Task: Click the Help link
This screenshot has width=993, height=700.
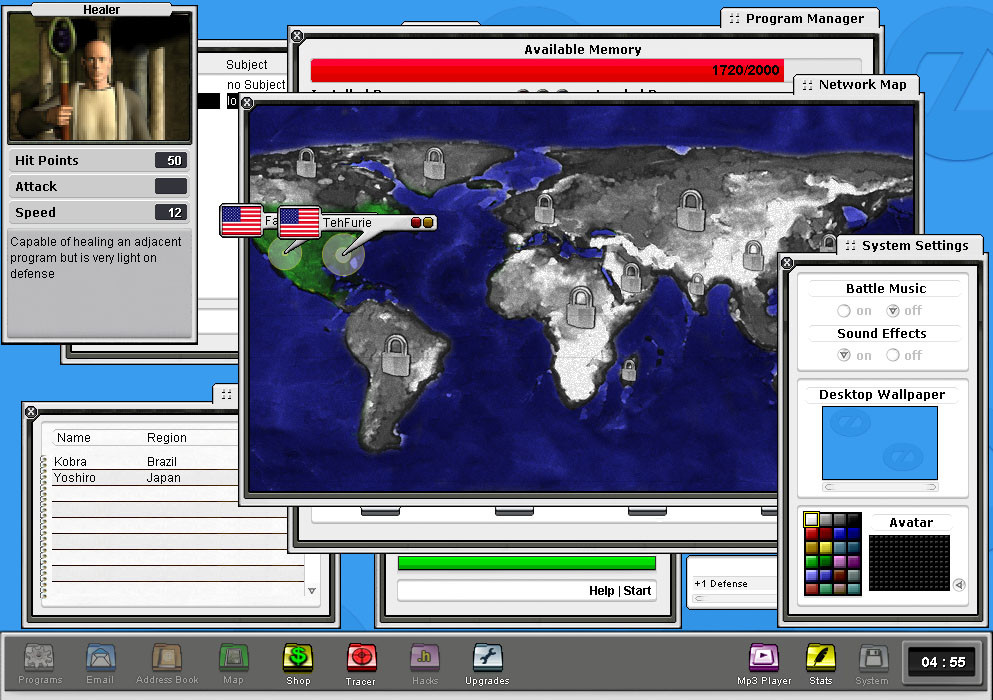Action: [602, 591]
